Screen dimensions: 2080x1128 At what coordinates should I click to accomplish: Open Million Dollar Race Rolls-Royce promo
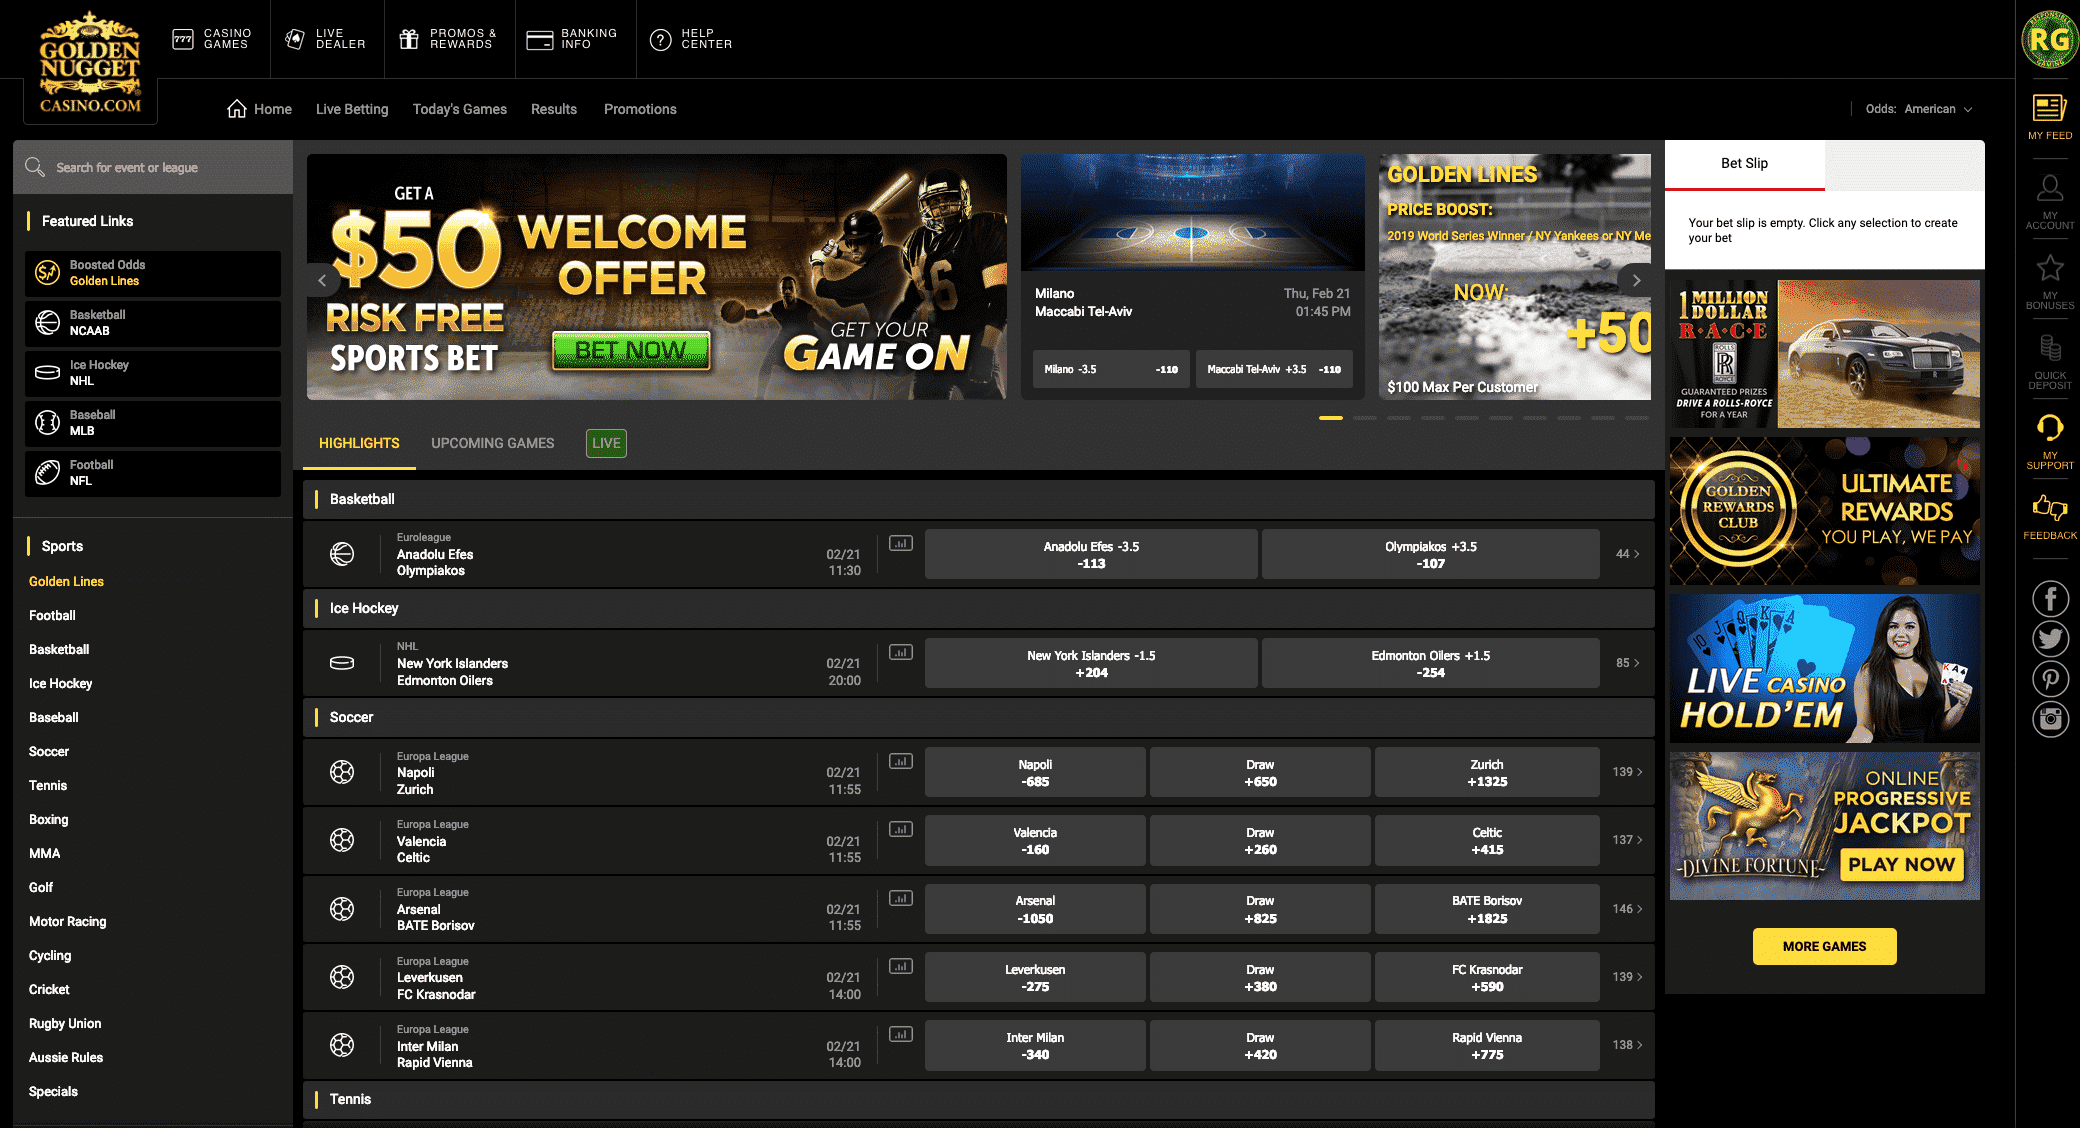click(1825, 354)
